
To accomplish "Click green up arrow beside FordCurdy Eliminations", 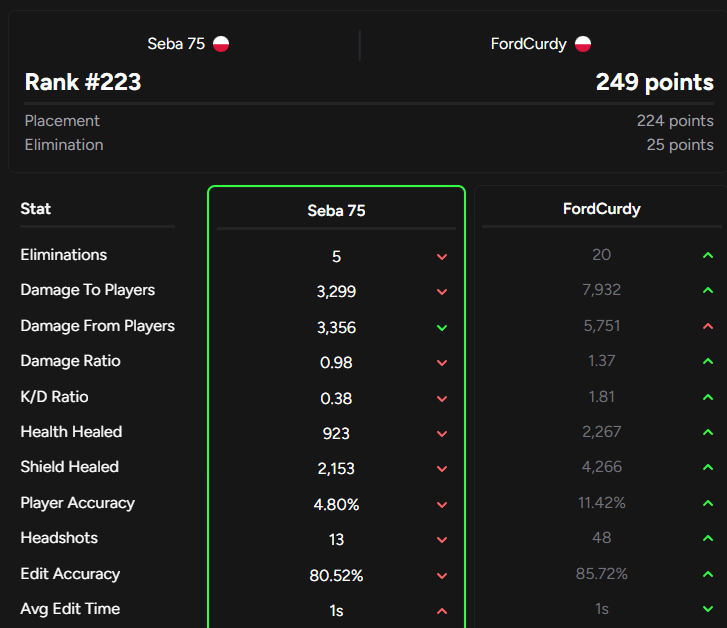I will (708, 255).
